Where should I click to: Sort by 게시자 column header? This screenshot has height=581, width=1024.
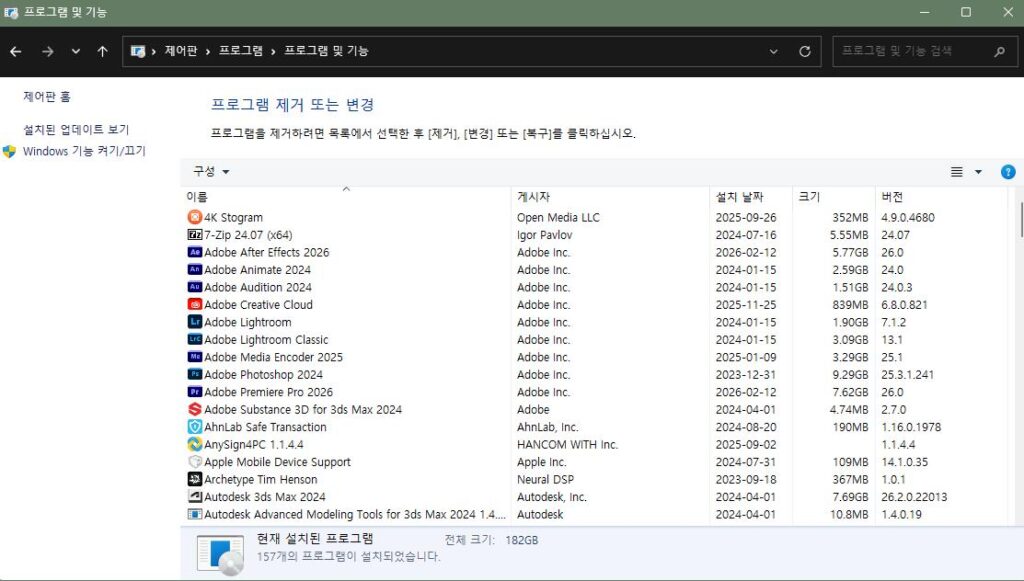[610, 196]
